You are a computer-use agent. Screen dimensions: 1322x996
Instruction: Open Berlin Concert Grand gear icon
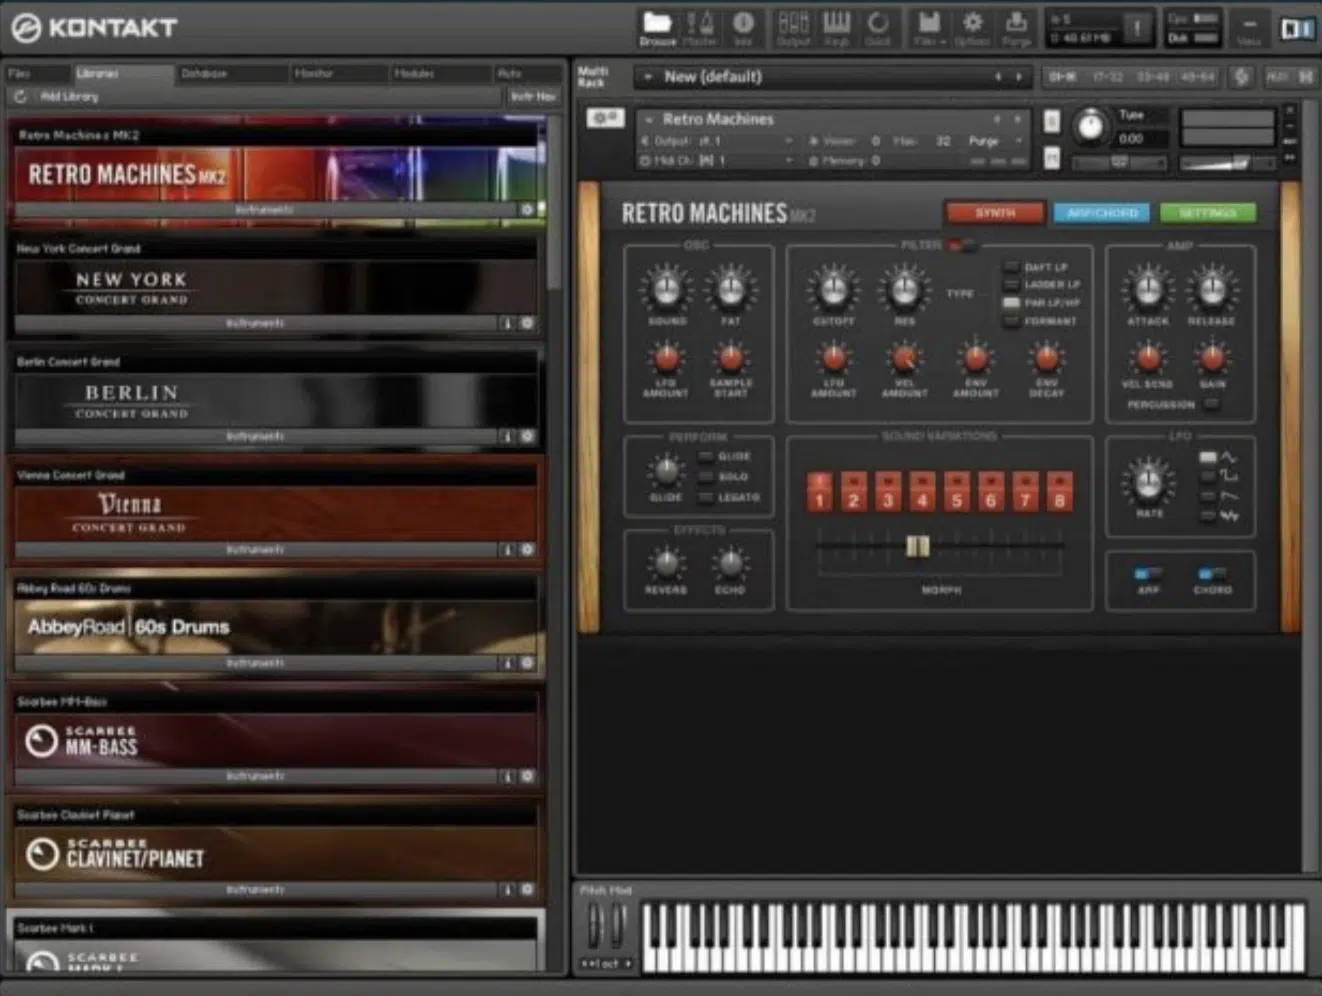pyautogui.click(x=527, y=436)
